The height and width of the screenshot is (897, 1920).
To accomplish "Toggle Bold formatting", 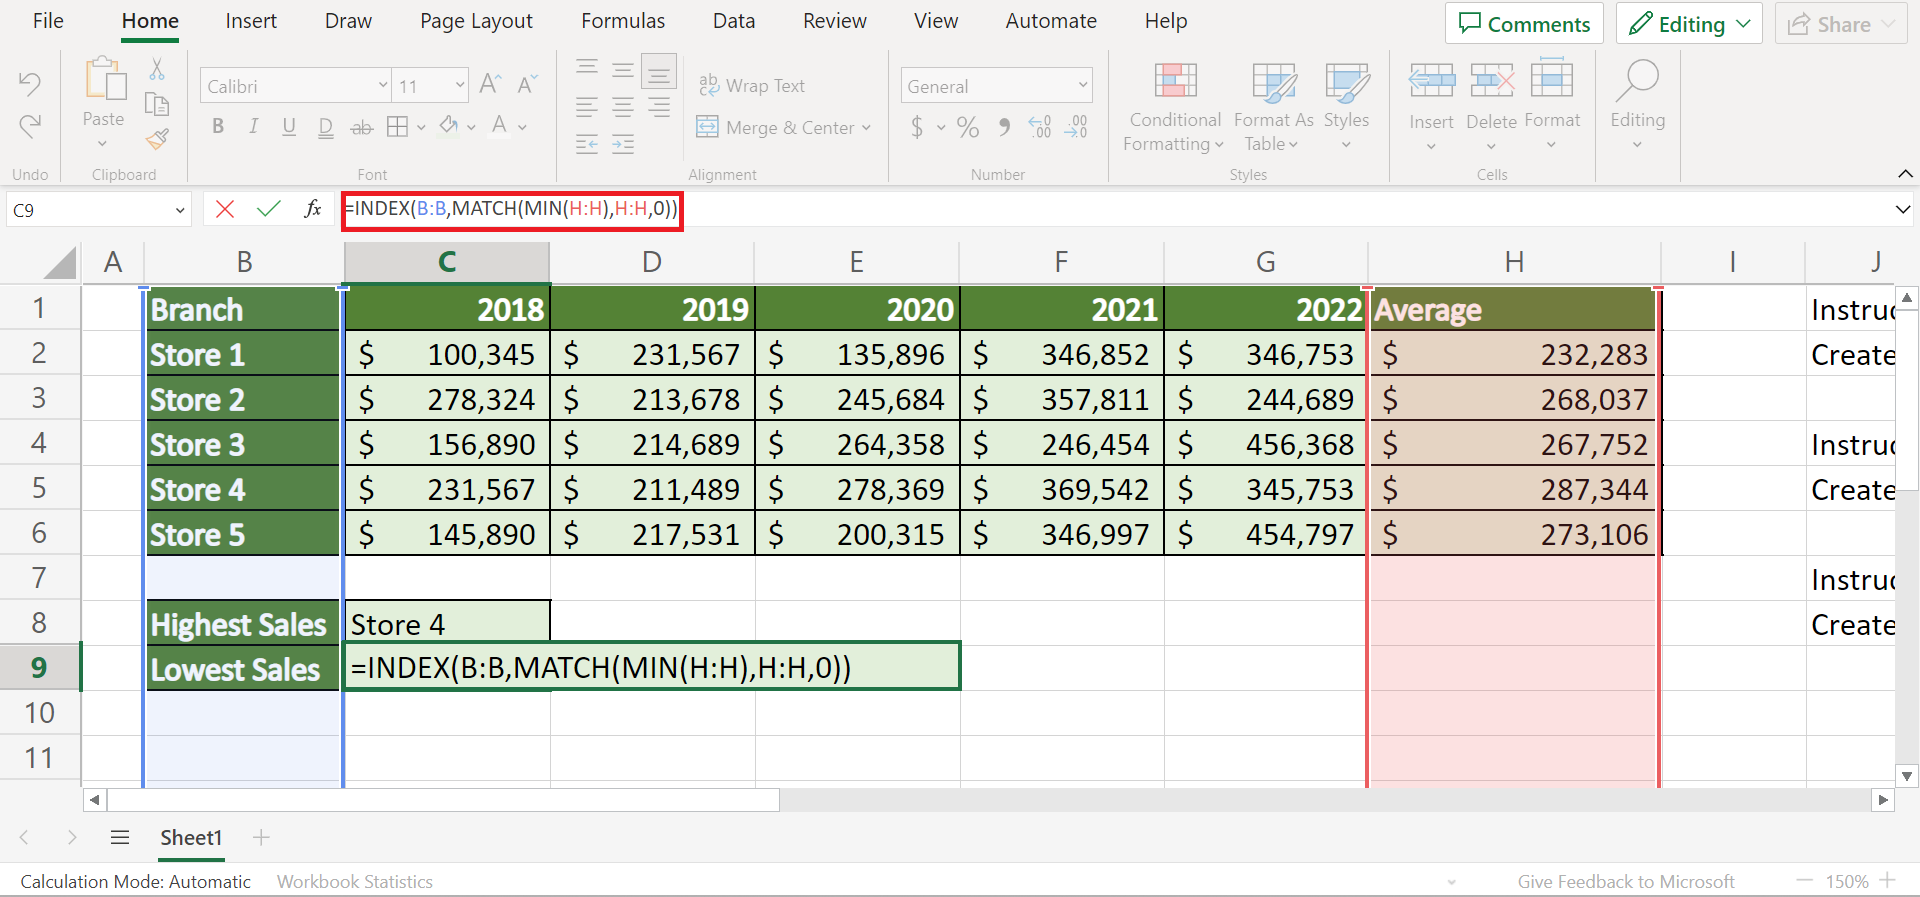I will click(218, 126).
